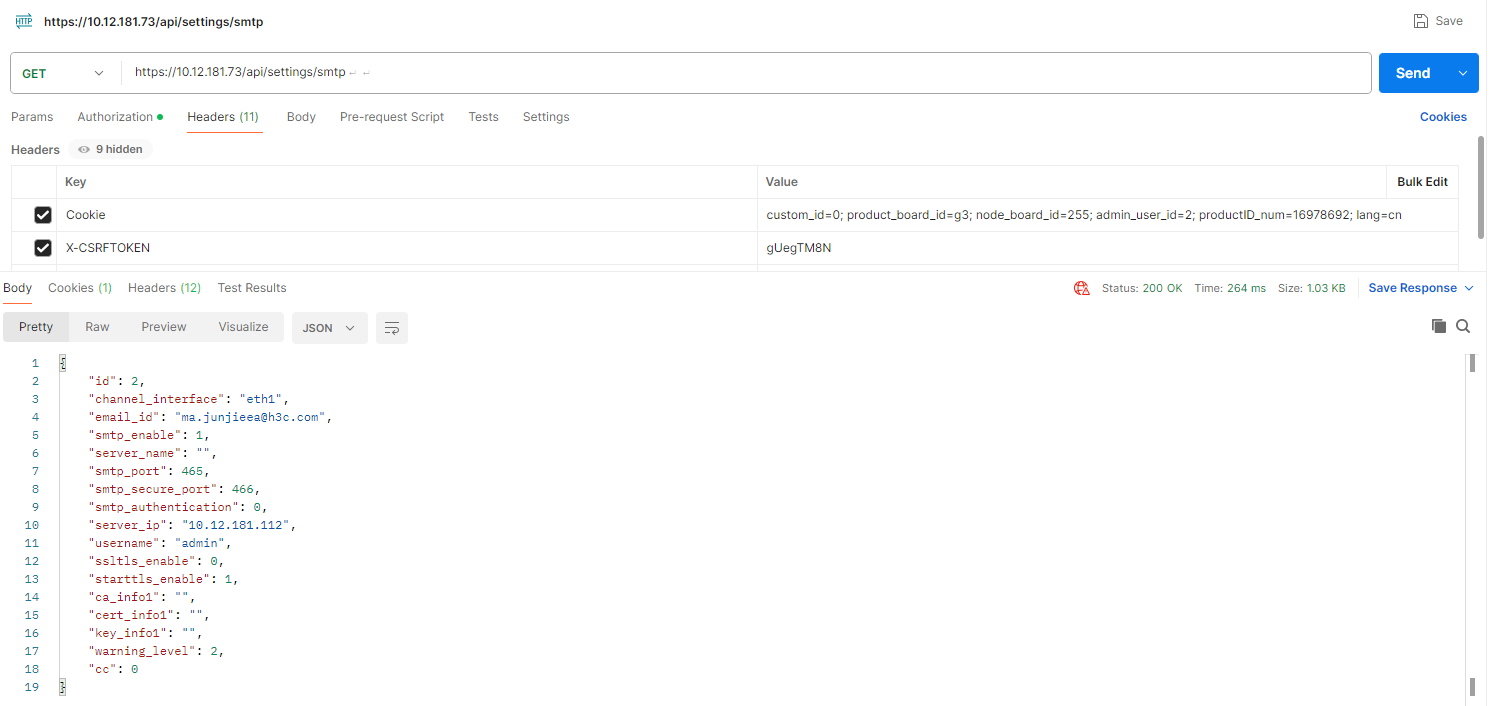This screenshot has height=706, width=1492.
Task: Open the Cookies link
Action: tap(1443, 117)
